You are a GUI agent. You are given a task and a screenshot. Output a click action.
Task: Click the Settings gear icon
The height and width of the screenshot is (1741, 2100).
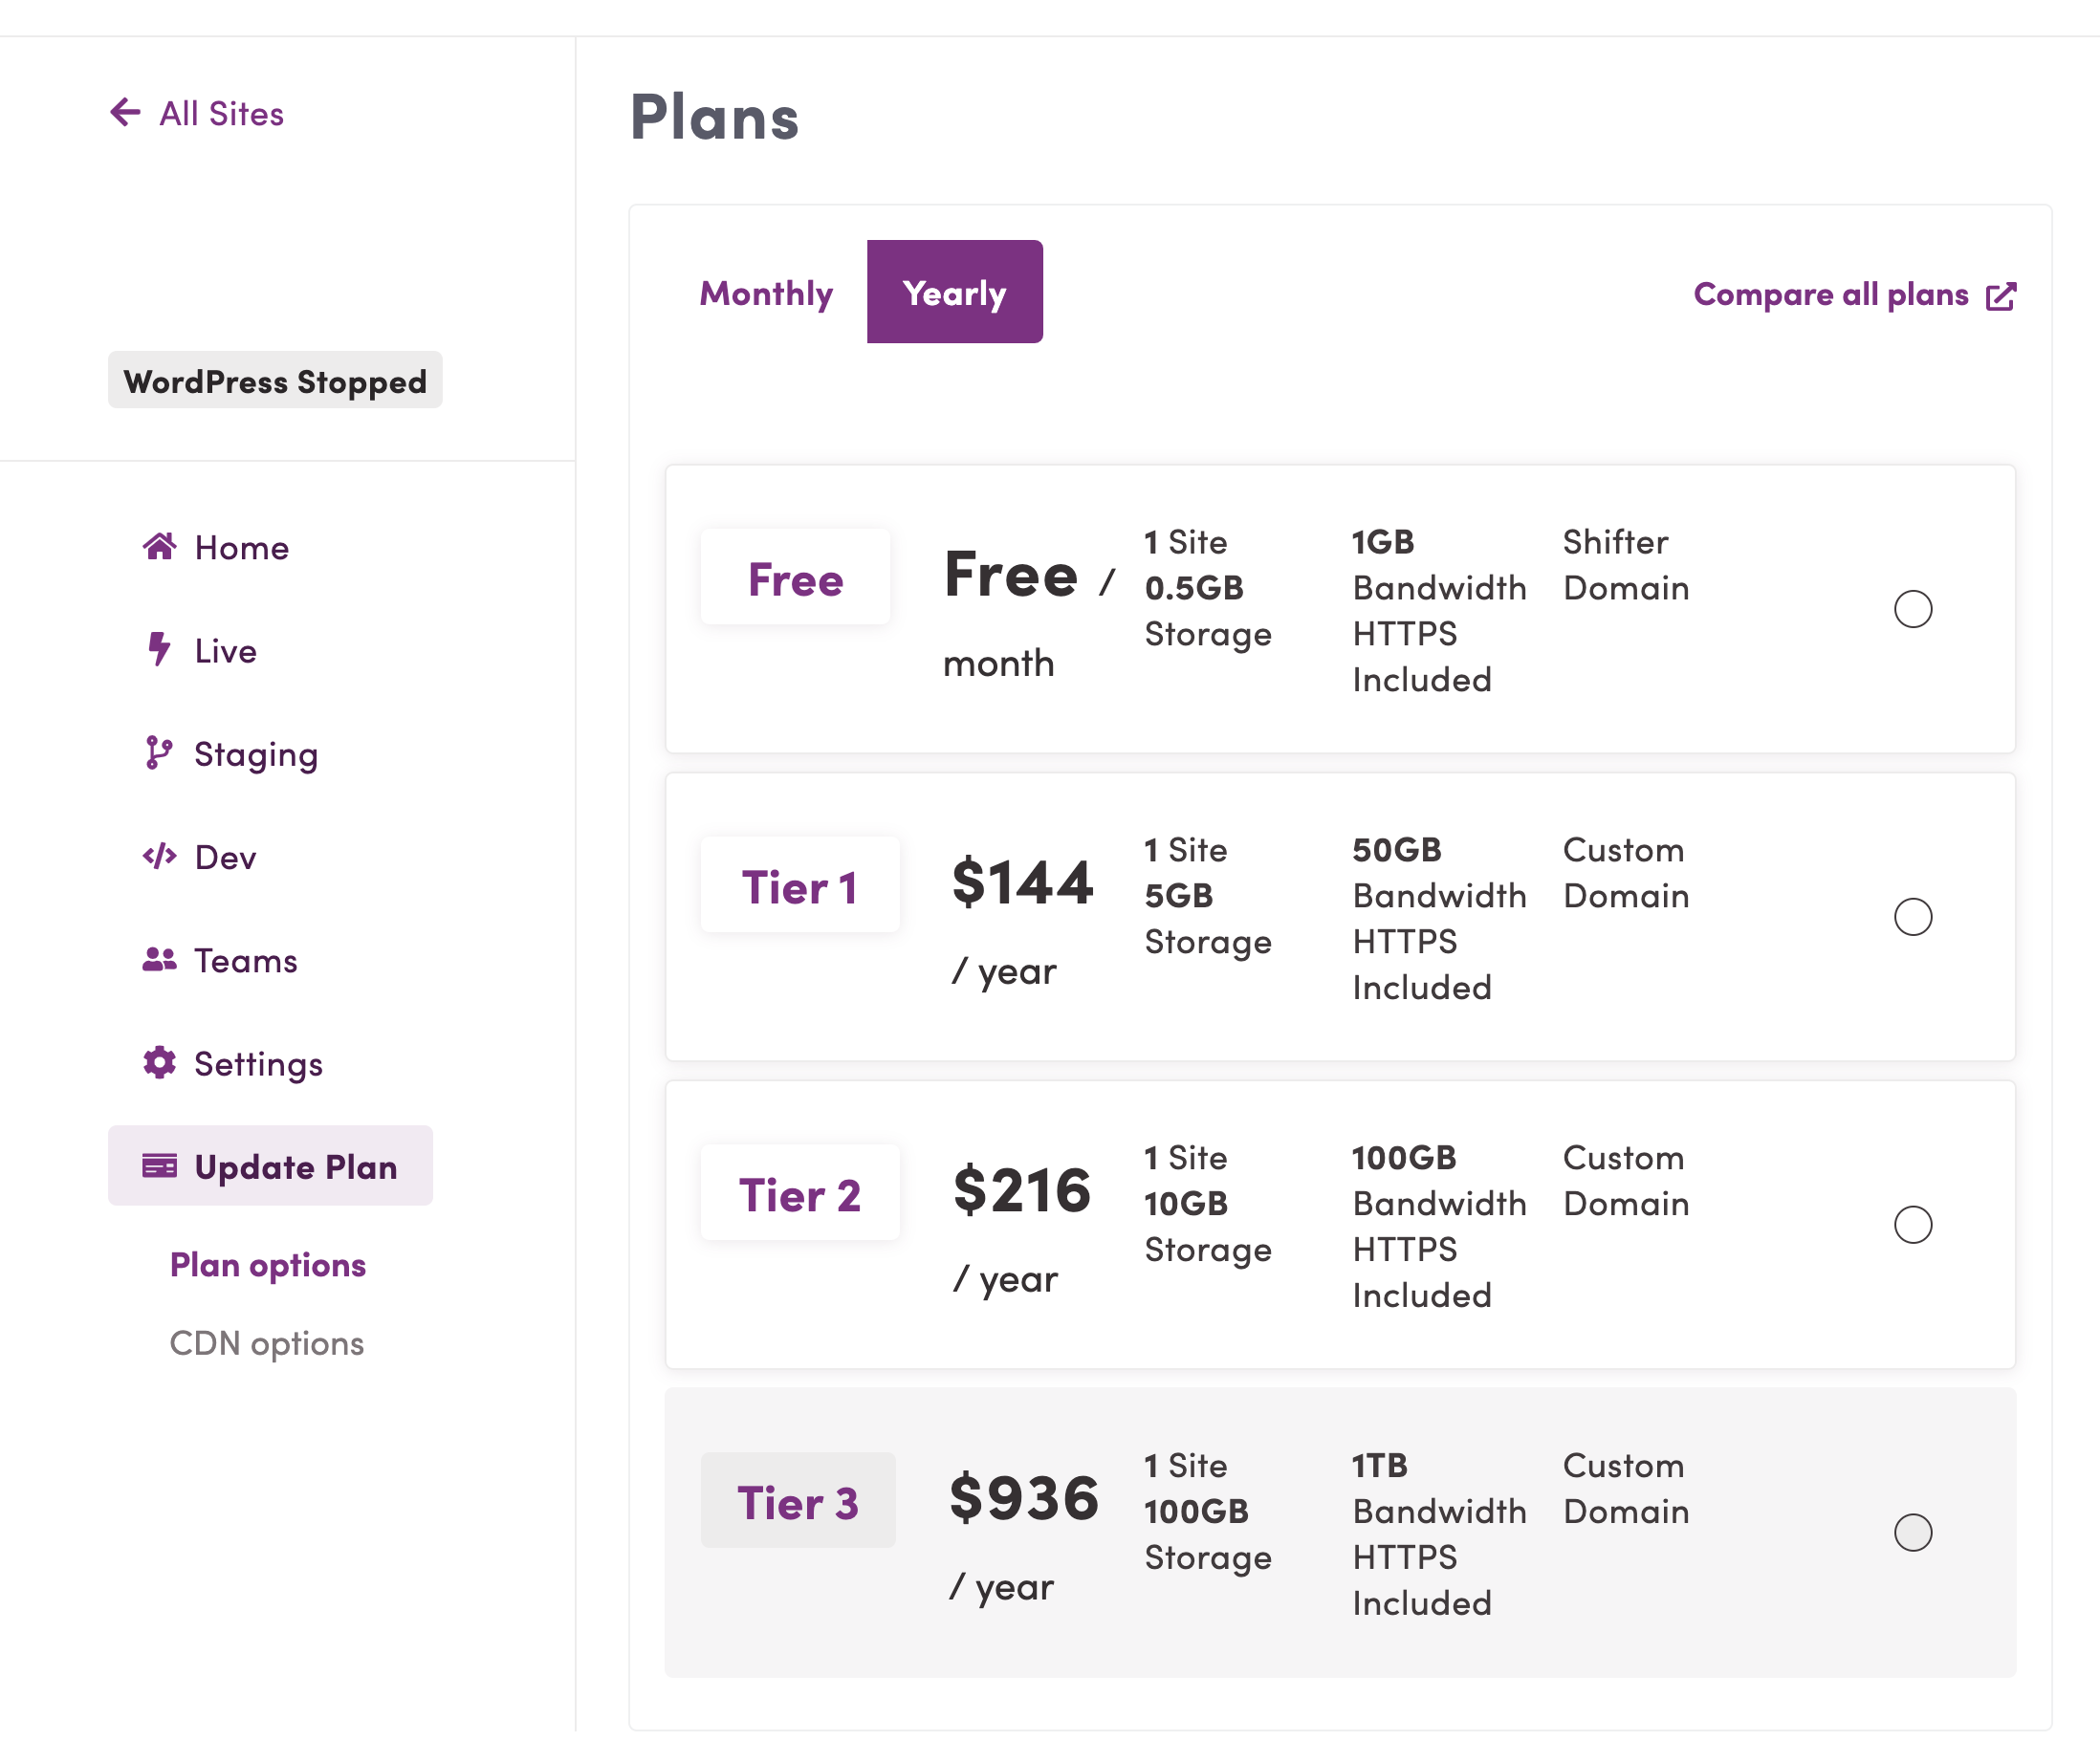click(x=160, y=1062)
